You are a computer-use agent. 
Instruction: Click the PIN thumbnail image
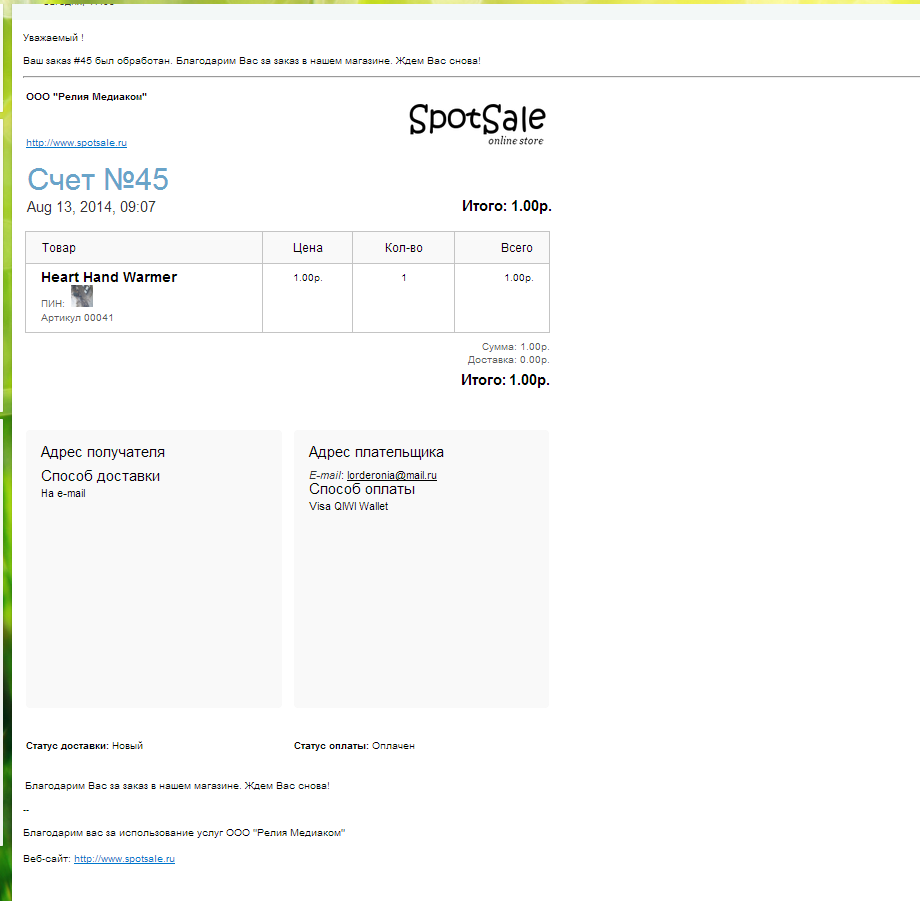click(x=82, y=296)
